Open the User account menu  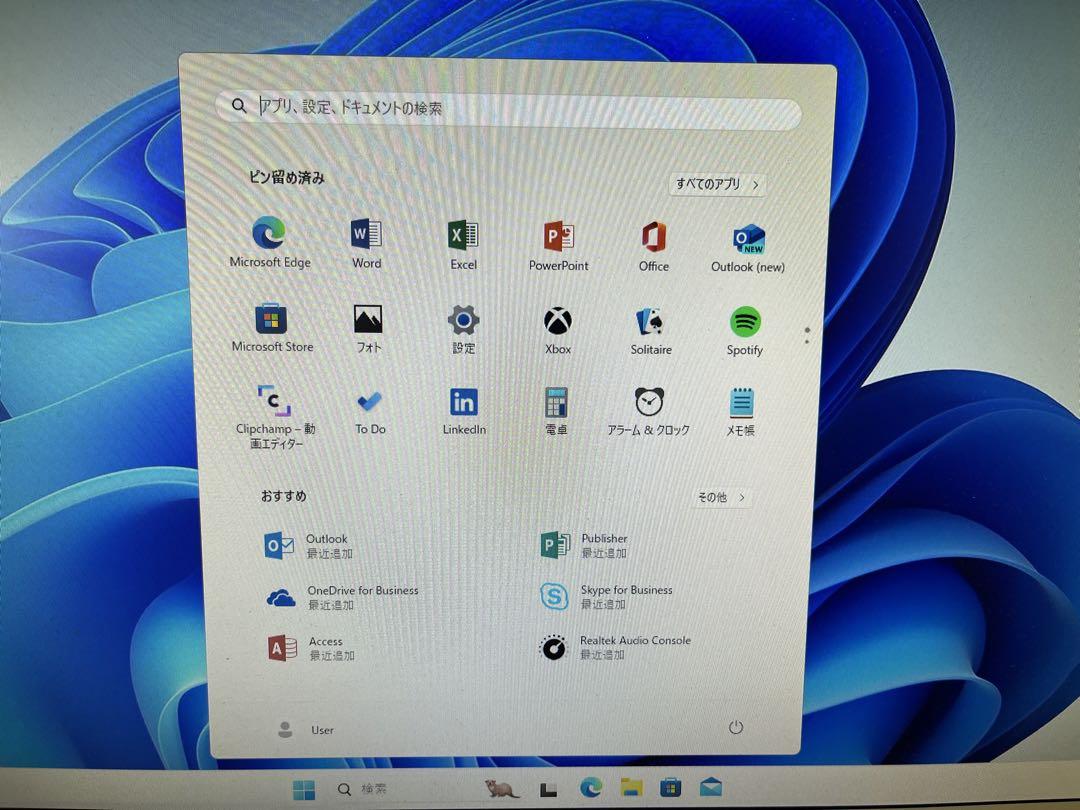click(x=305, y=729)
